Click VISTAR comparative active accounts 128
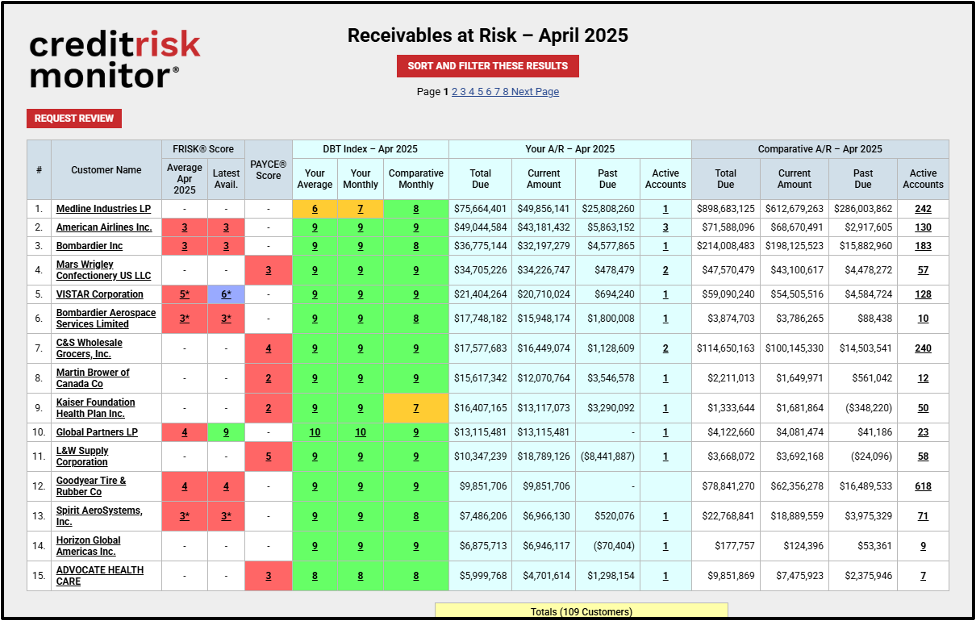976x620 pixels. pos(923,294)
